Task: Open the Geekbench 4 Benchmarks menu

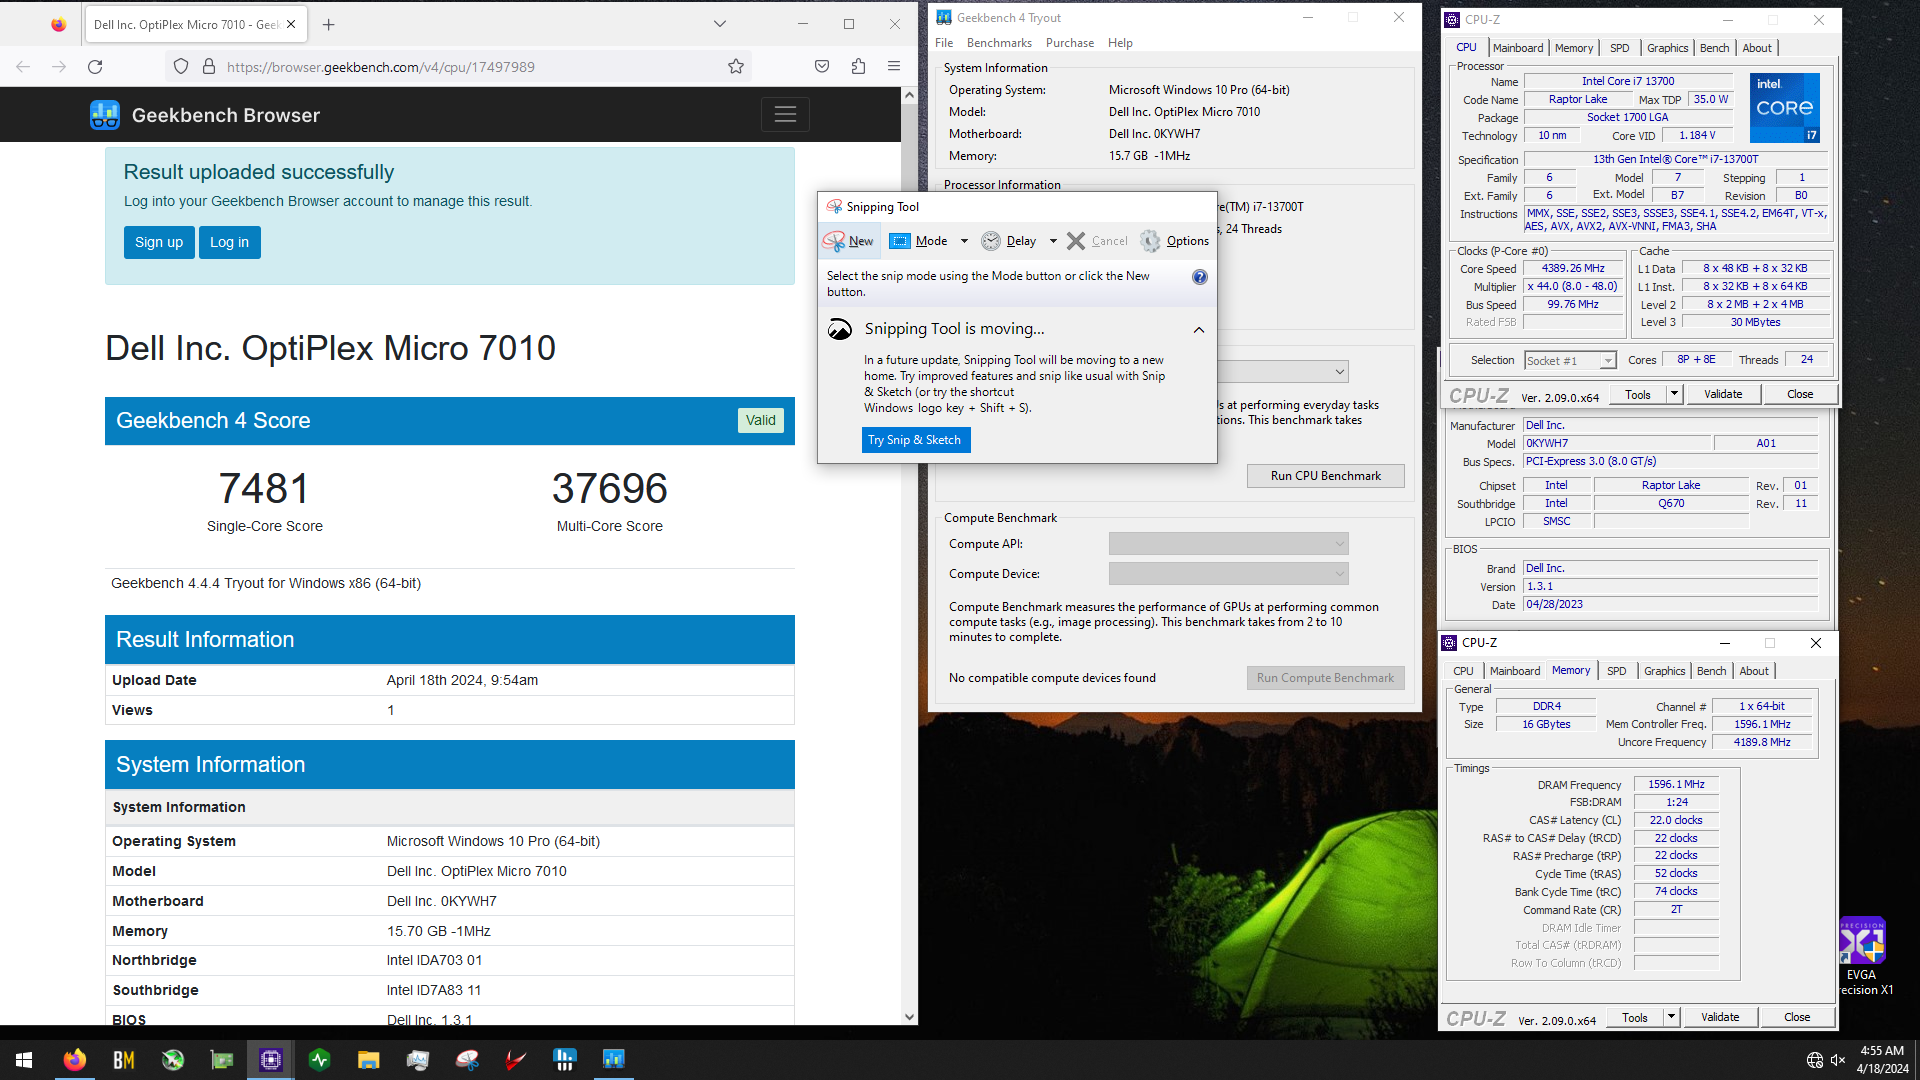Action: coord(999,43)
